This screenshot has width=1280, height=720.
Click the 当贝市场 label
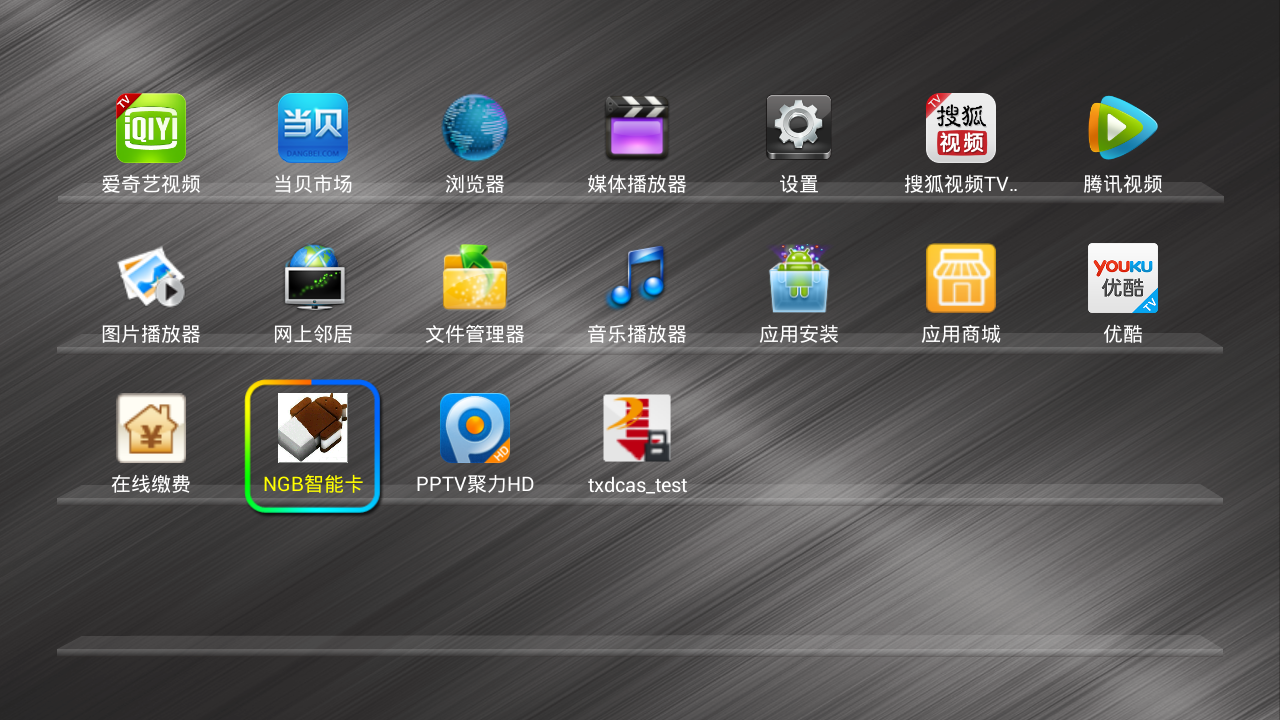[313, 184]
